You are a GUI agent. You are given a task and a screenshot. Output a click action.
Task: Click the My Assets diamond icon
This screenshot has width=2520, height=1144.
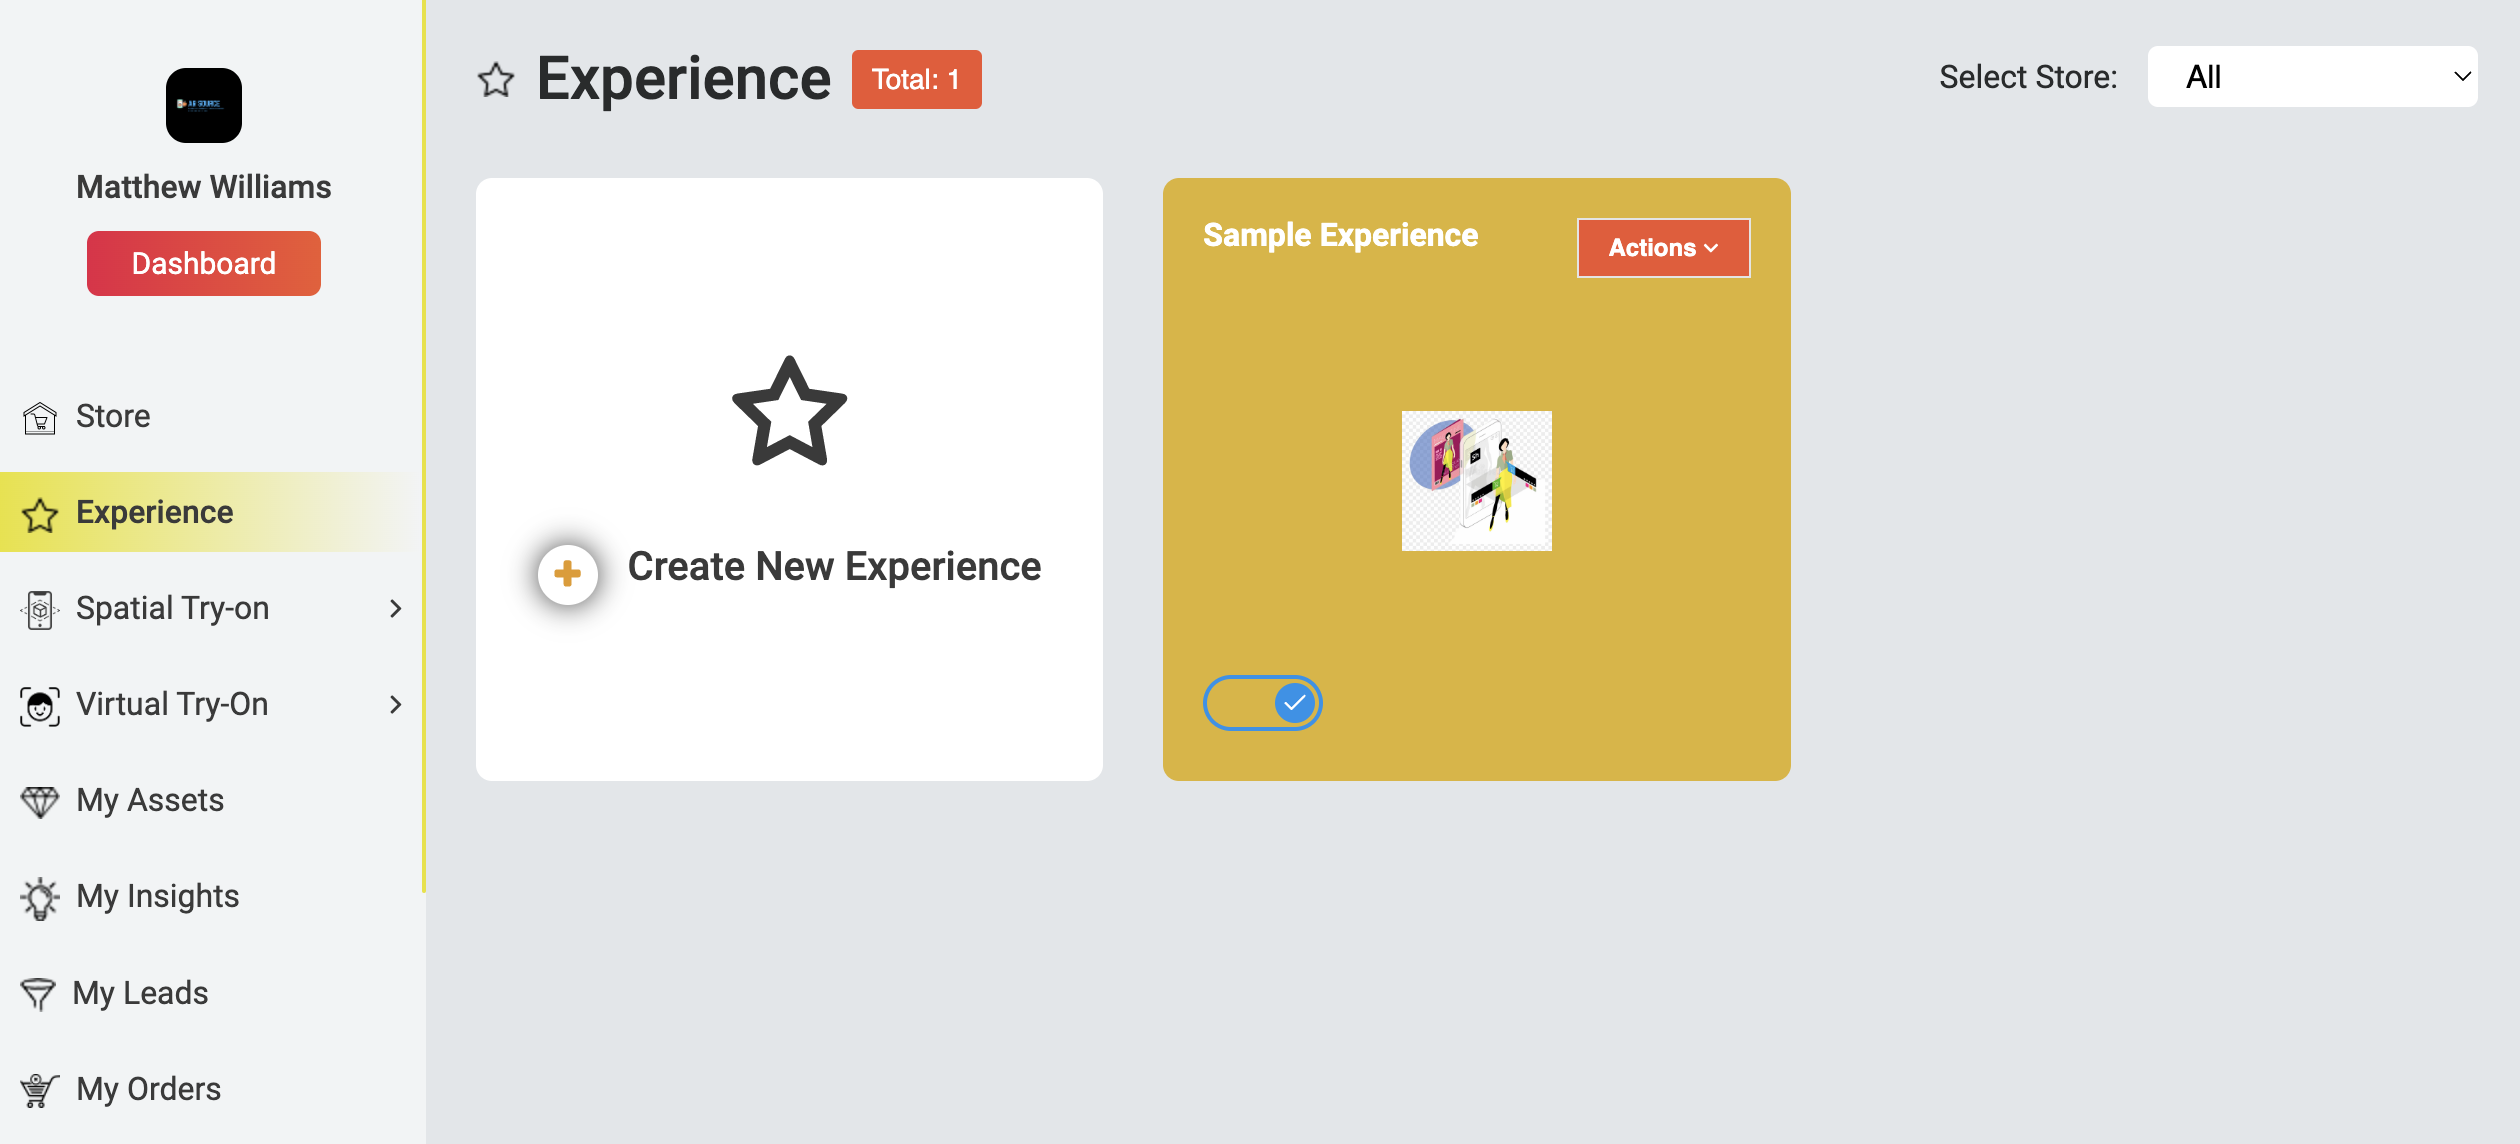40,801
